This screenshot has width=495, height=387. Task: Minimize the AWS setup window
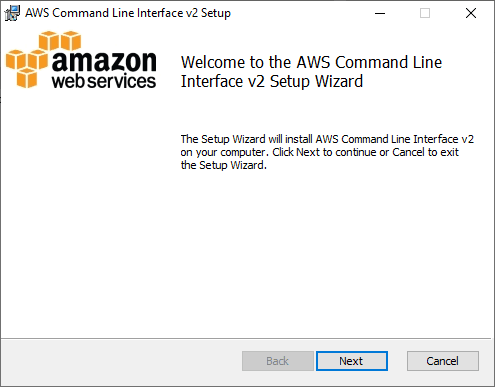pos(380,13)
